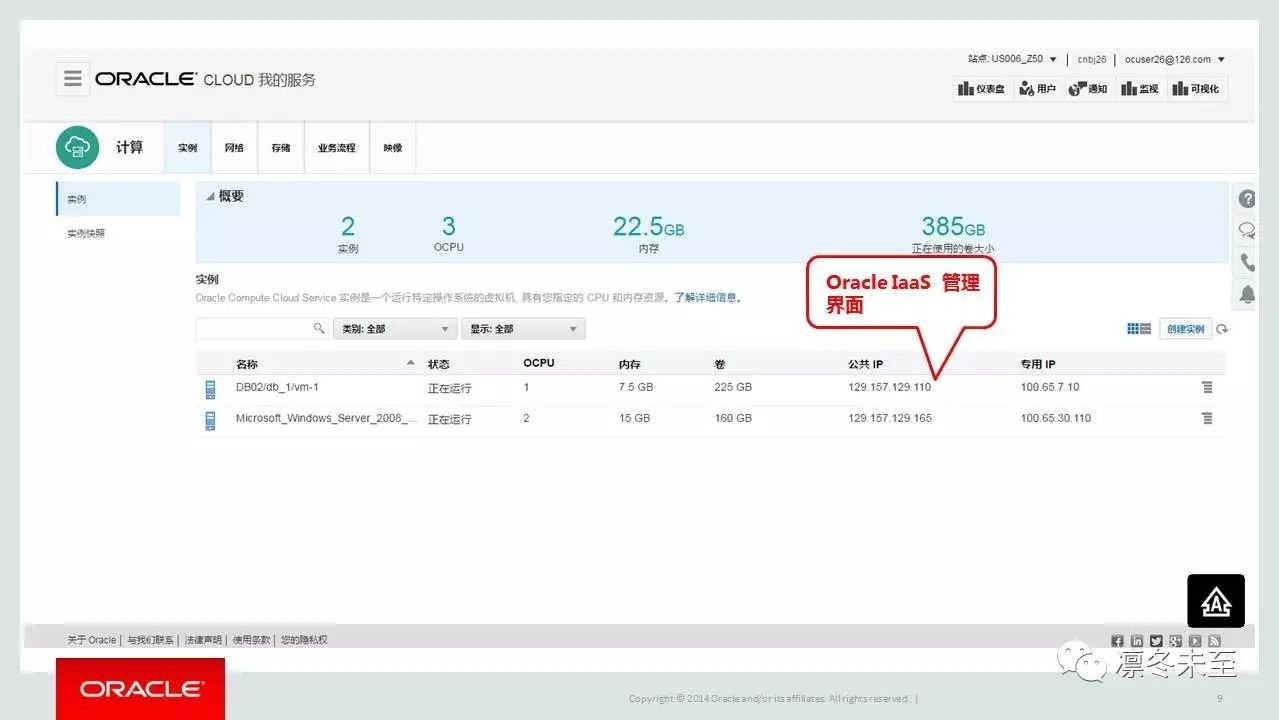Image resolution: width=1279 pixels, height=720 pixels.
Task: Open the LinkedIn footer icon
Action: click(x=1137, y=641)
